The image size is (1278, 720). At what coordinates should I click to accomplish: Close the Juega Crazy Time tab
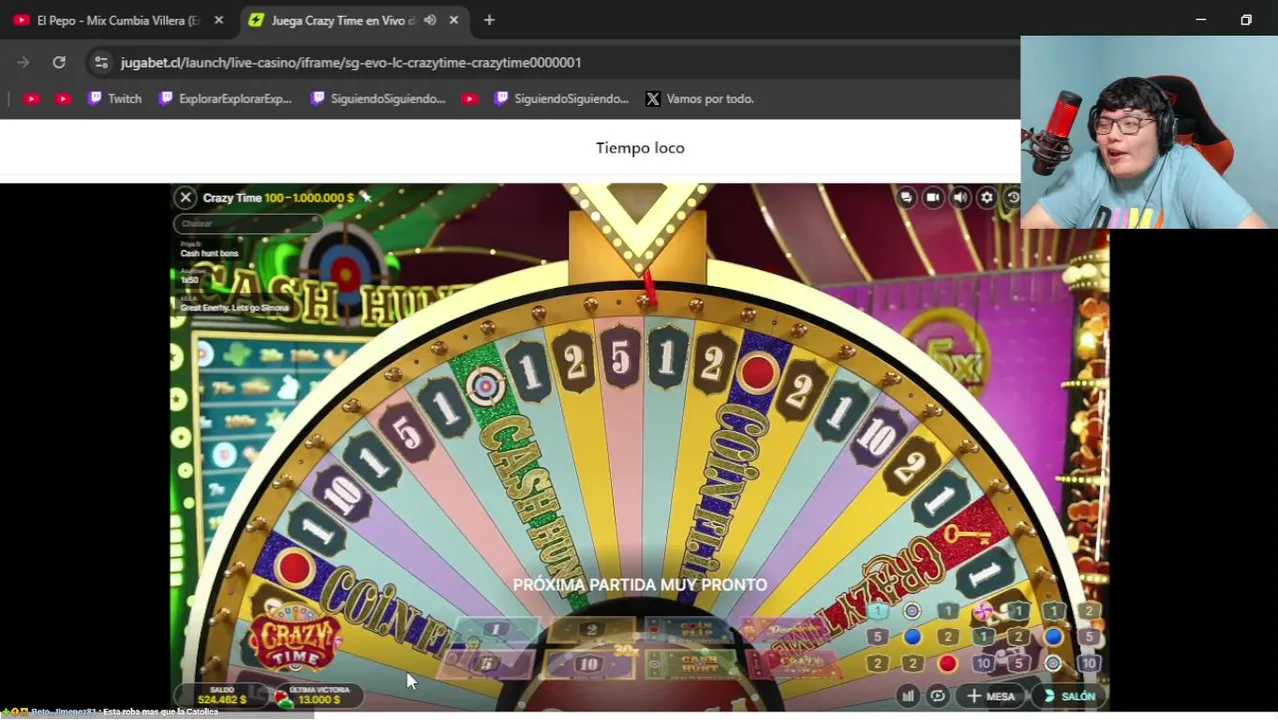(x=454, y=20)
